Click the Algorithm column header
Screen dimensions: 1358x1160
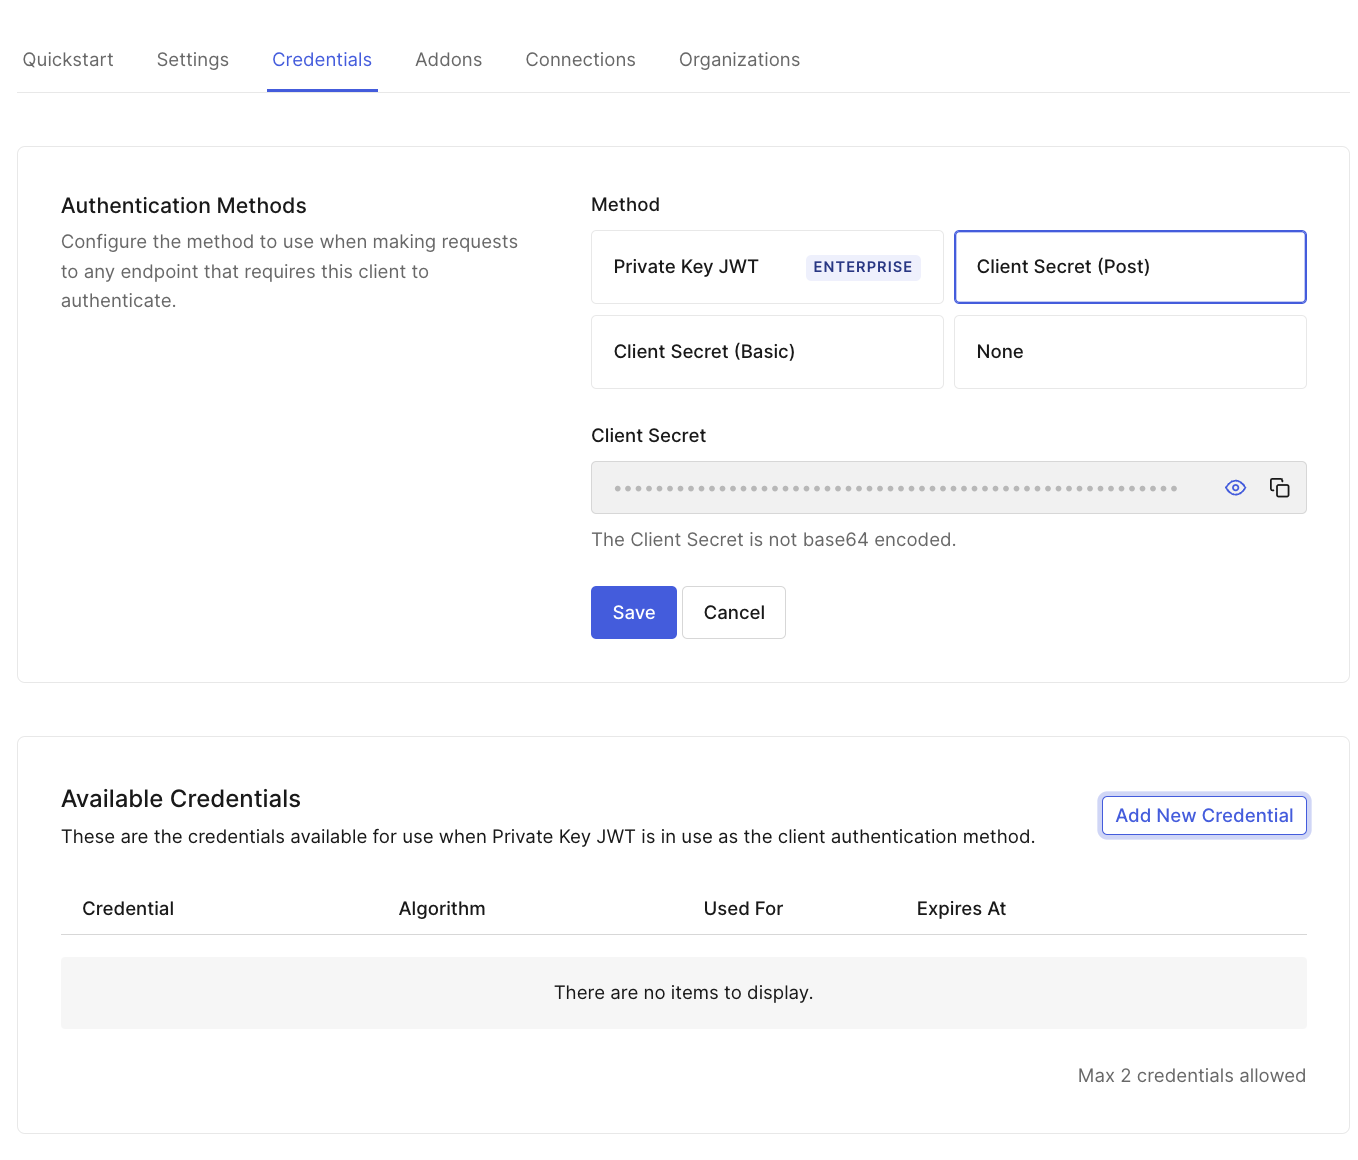(x=441, y=908)
